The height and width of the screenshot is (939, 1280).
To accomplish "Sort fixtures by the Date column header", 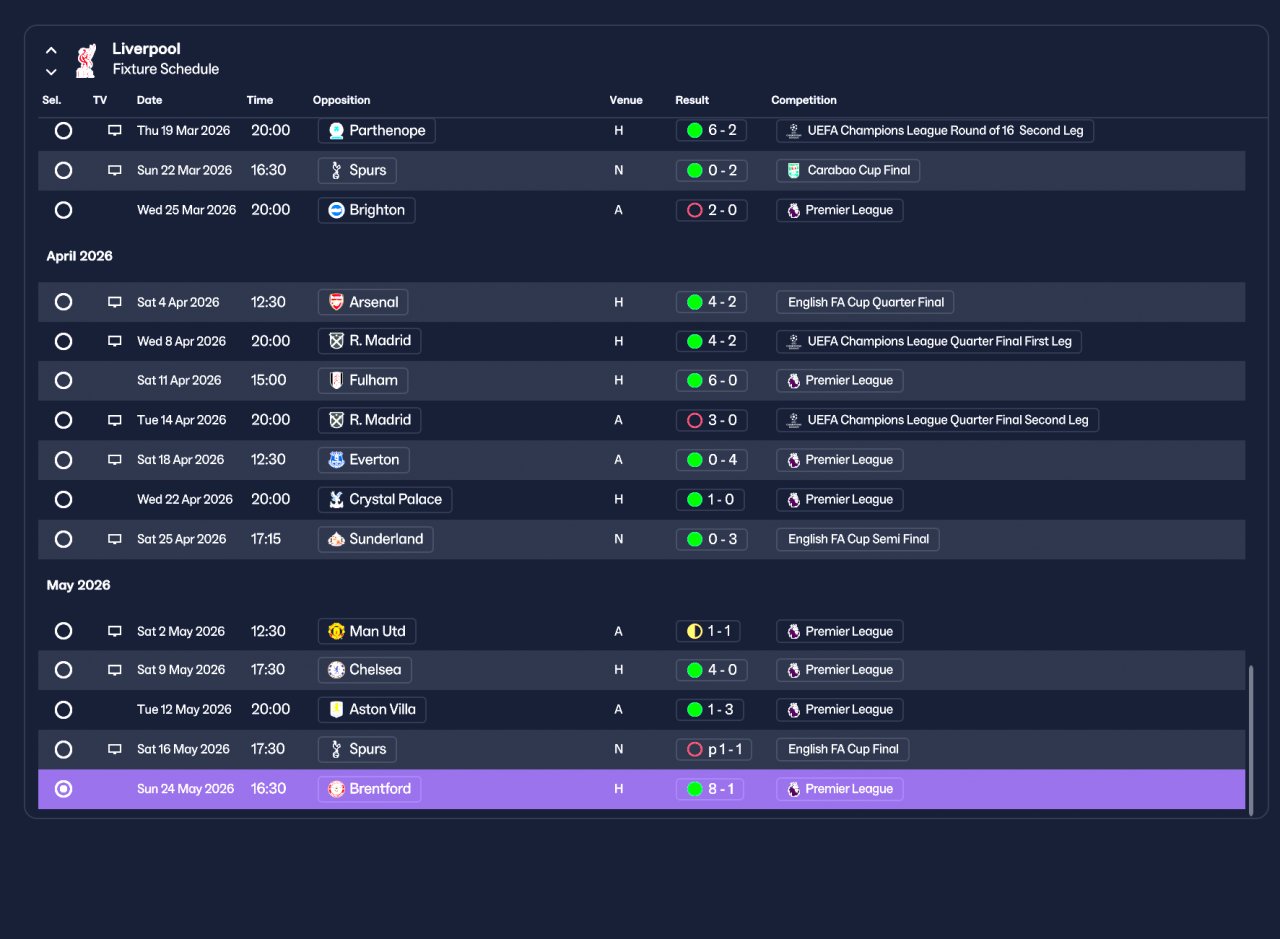I will pyautogui.click(x=149, y=100).
